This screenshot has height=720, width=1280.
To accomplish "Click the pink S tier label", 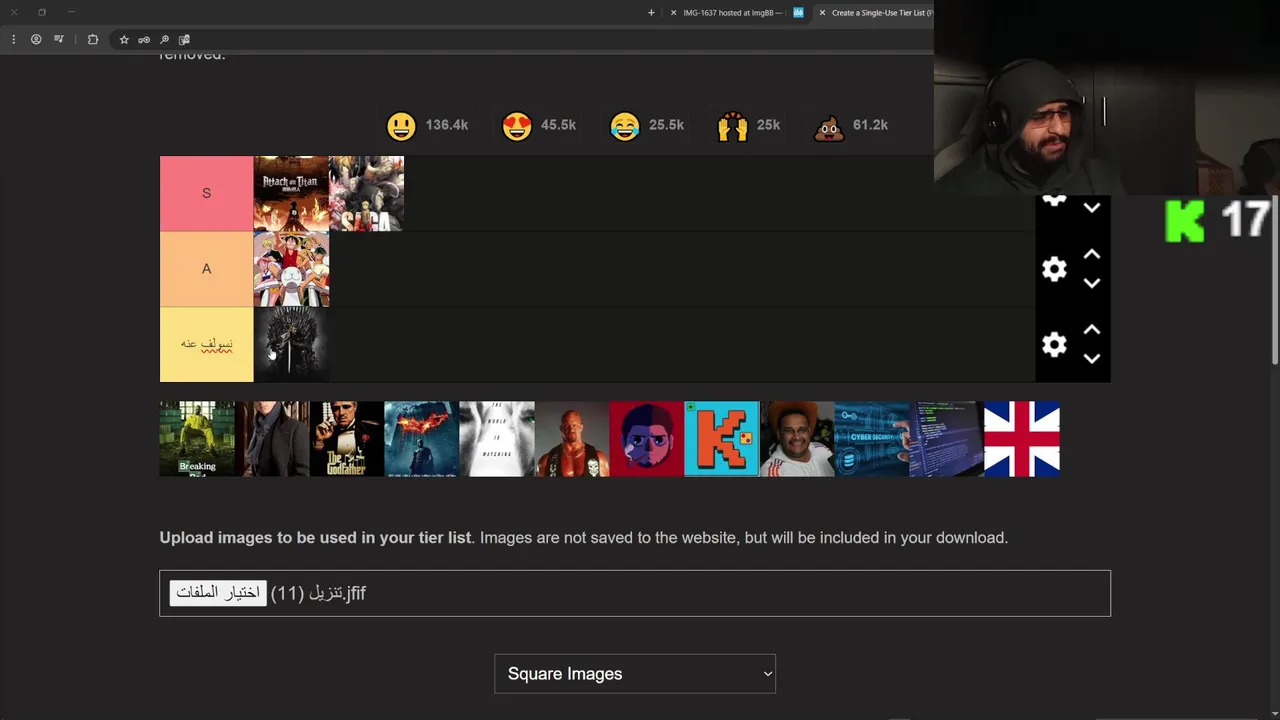I will tap(207, 193).
